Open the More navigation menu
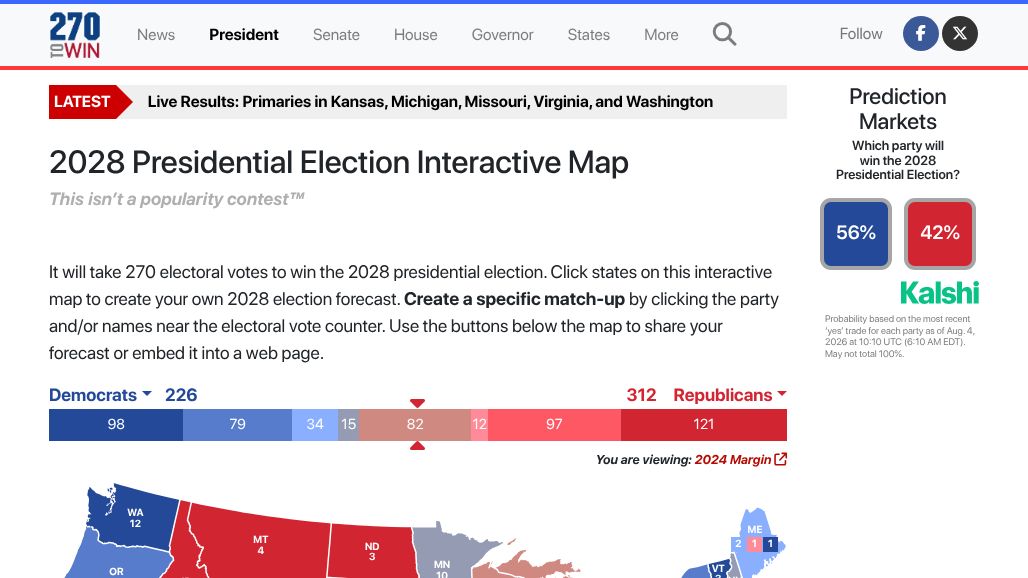This screenshot has height=578, width=1028. tap(661, 35)
